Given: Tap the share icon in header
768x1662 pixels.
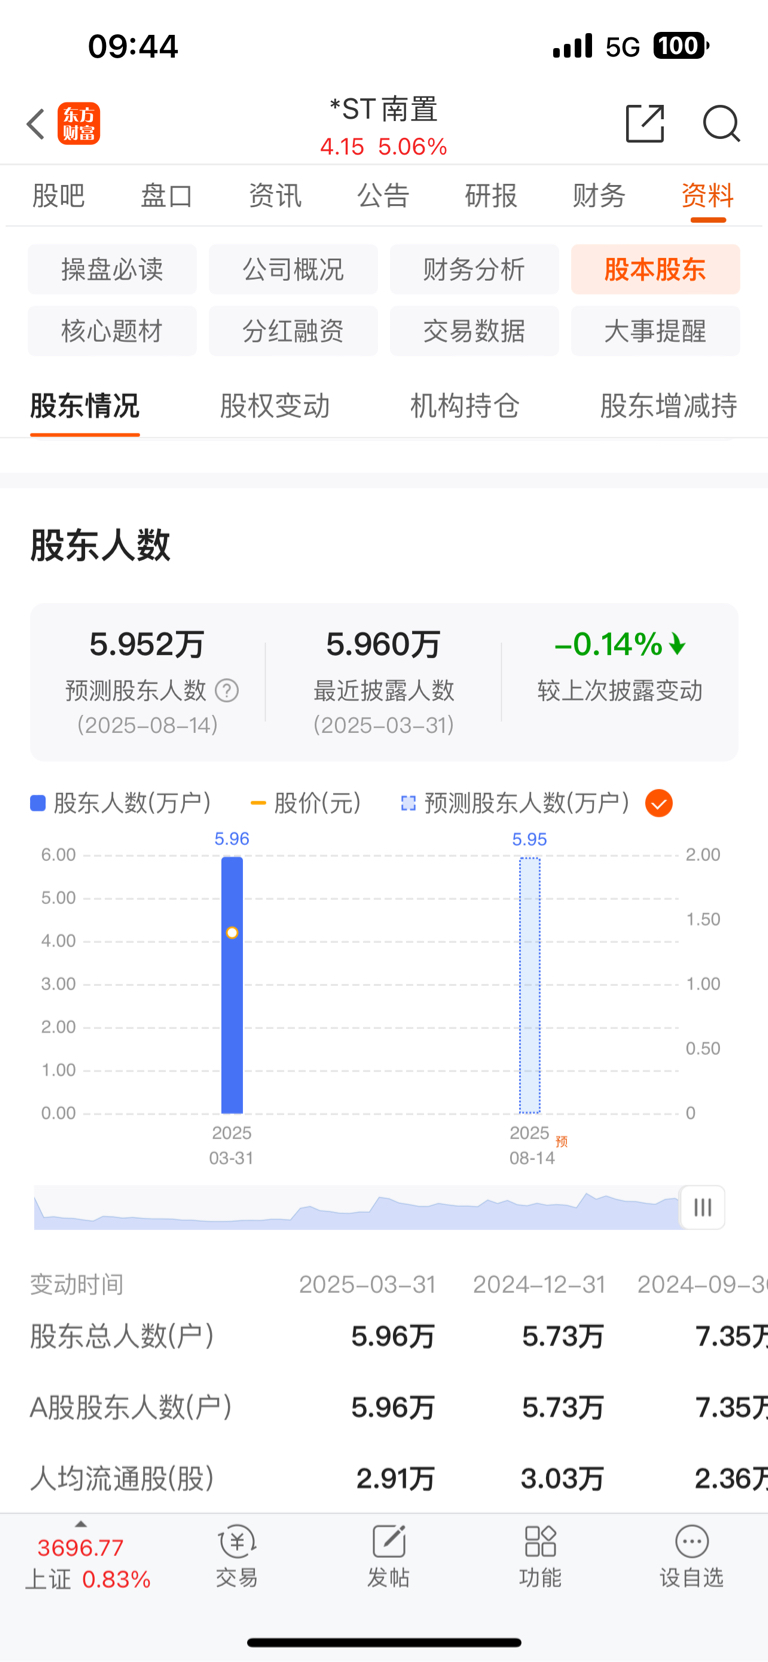Looking at the screenshot, I should click(645, 124).
